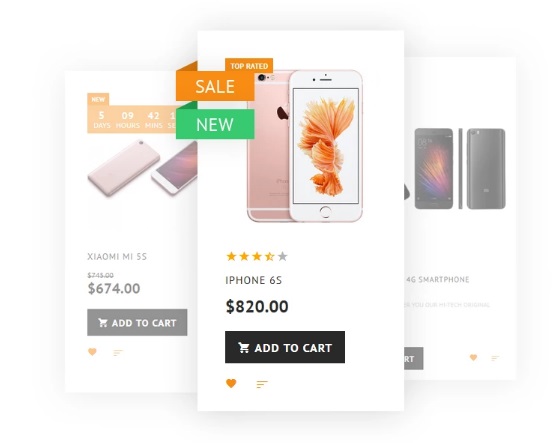Click the gray Xiaomi smartphone image
The width and height of the screenshot is (557, 443).
(x=460, y=169)
